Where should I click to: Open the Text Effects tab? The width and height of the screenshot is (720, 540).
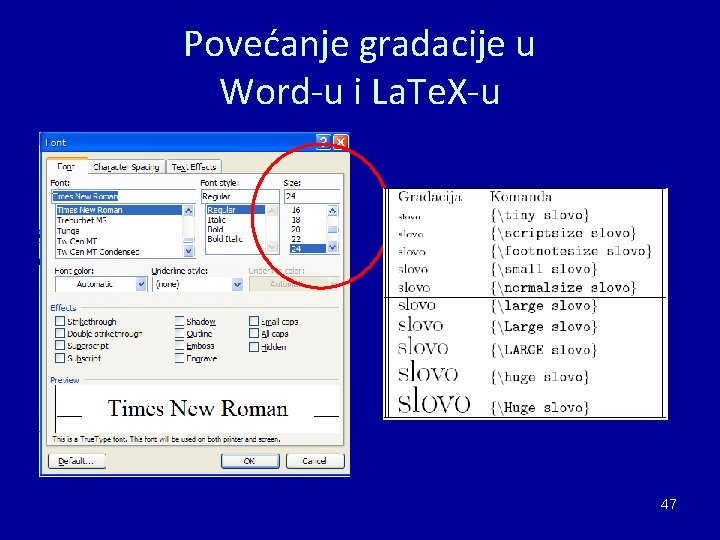[194, 167]
